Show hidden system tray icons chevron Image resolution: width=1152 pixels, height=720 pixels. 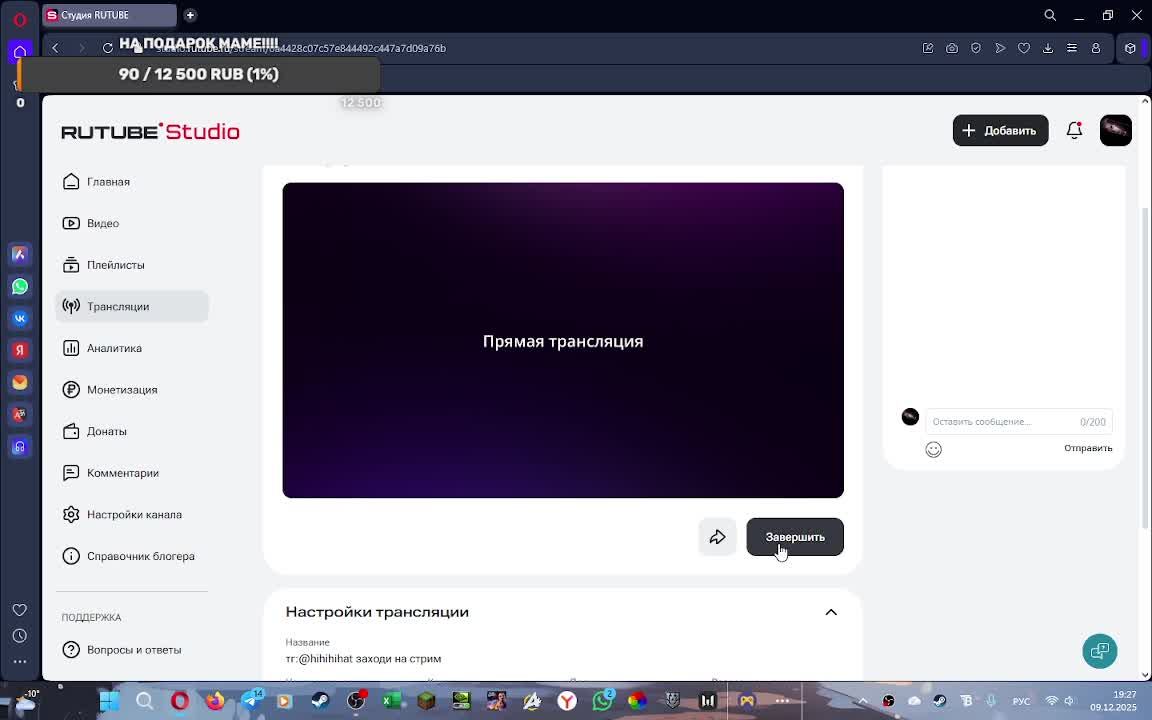(x=863, y=701)
